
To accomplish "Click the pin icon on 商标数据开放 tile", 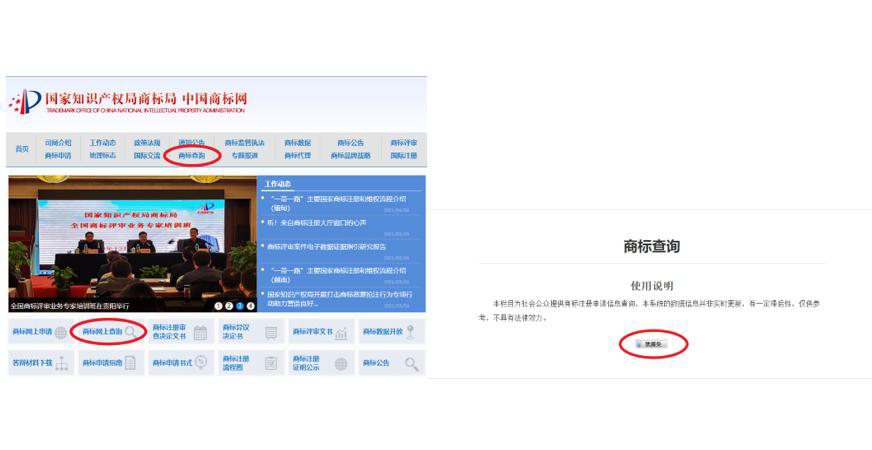I will tap(410, 332).
